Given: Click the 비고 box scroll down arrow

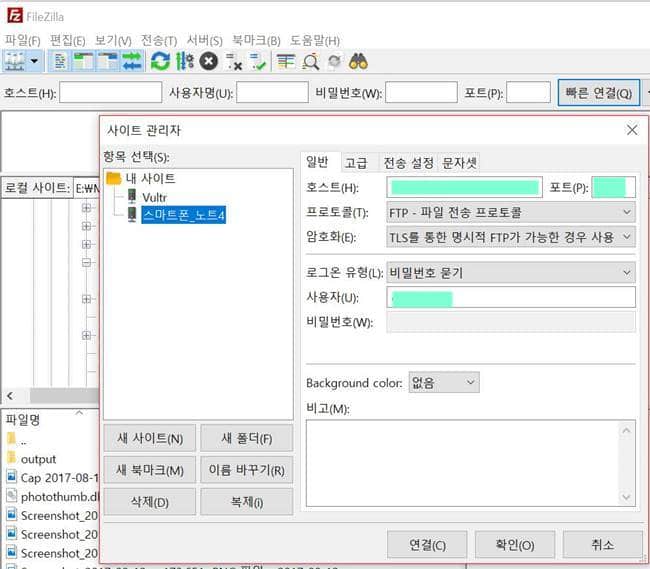Looking at the screenshot, I should (x=626, y=496).
